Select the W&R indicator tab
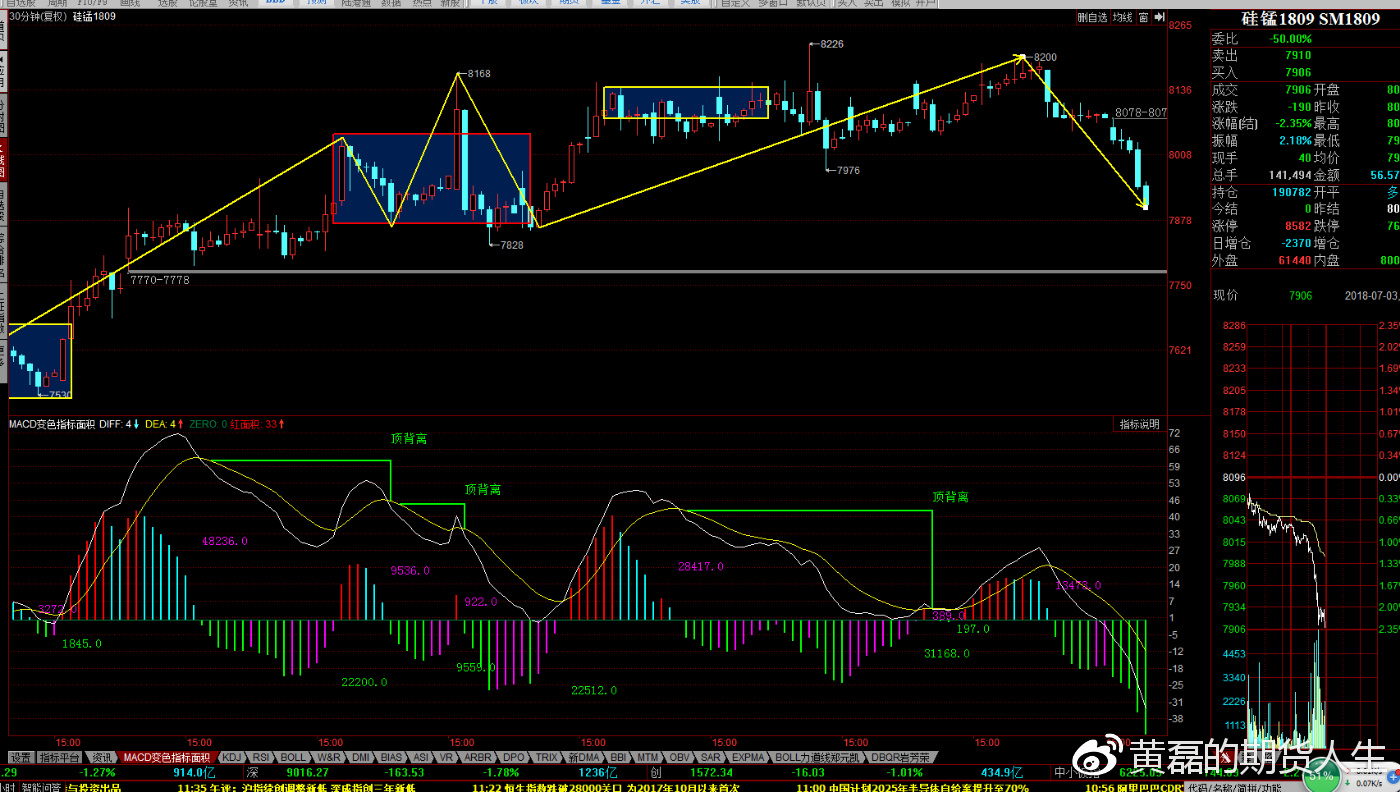The width and height of the screenshot is (1400, 792). pos(329,757)
